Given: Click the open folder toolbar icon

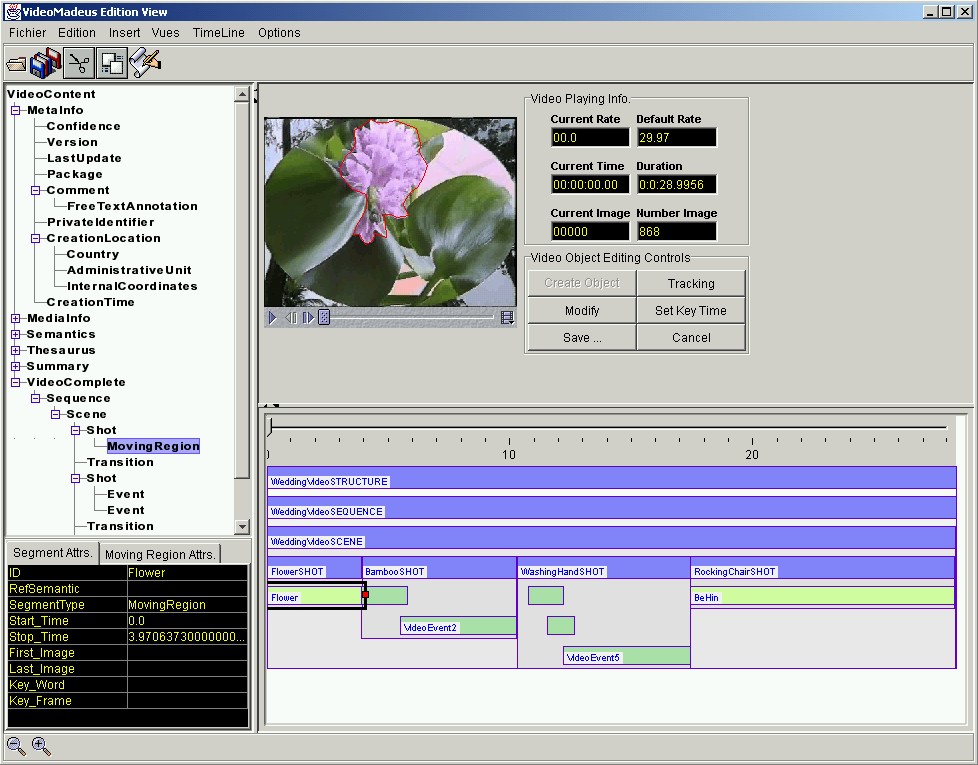Looking at the screenshot, I should 17,64.
